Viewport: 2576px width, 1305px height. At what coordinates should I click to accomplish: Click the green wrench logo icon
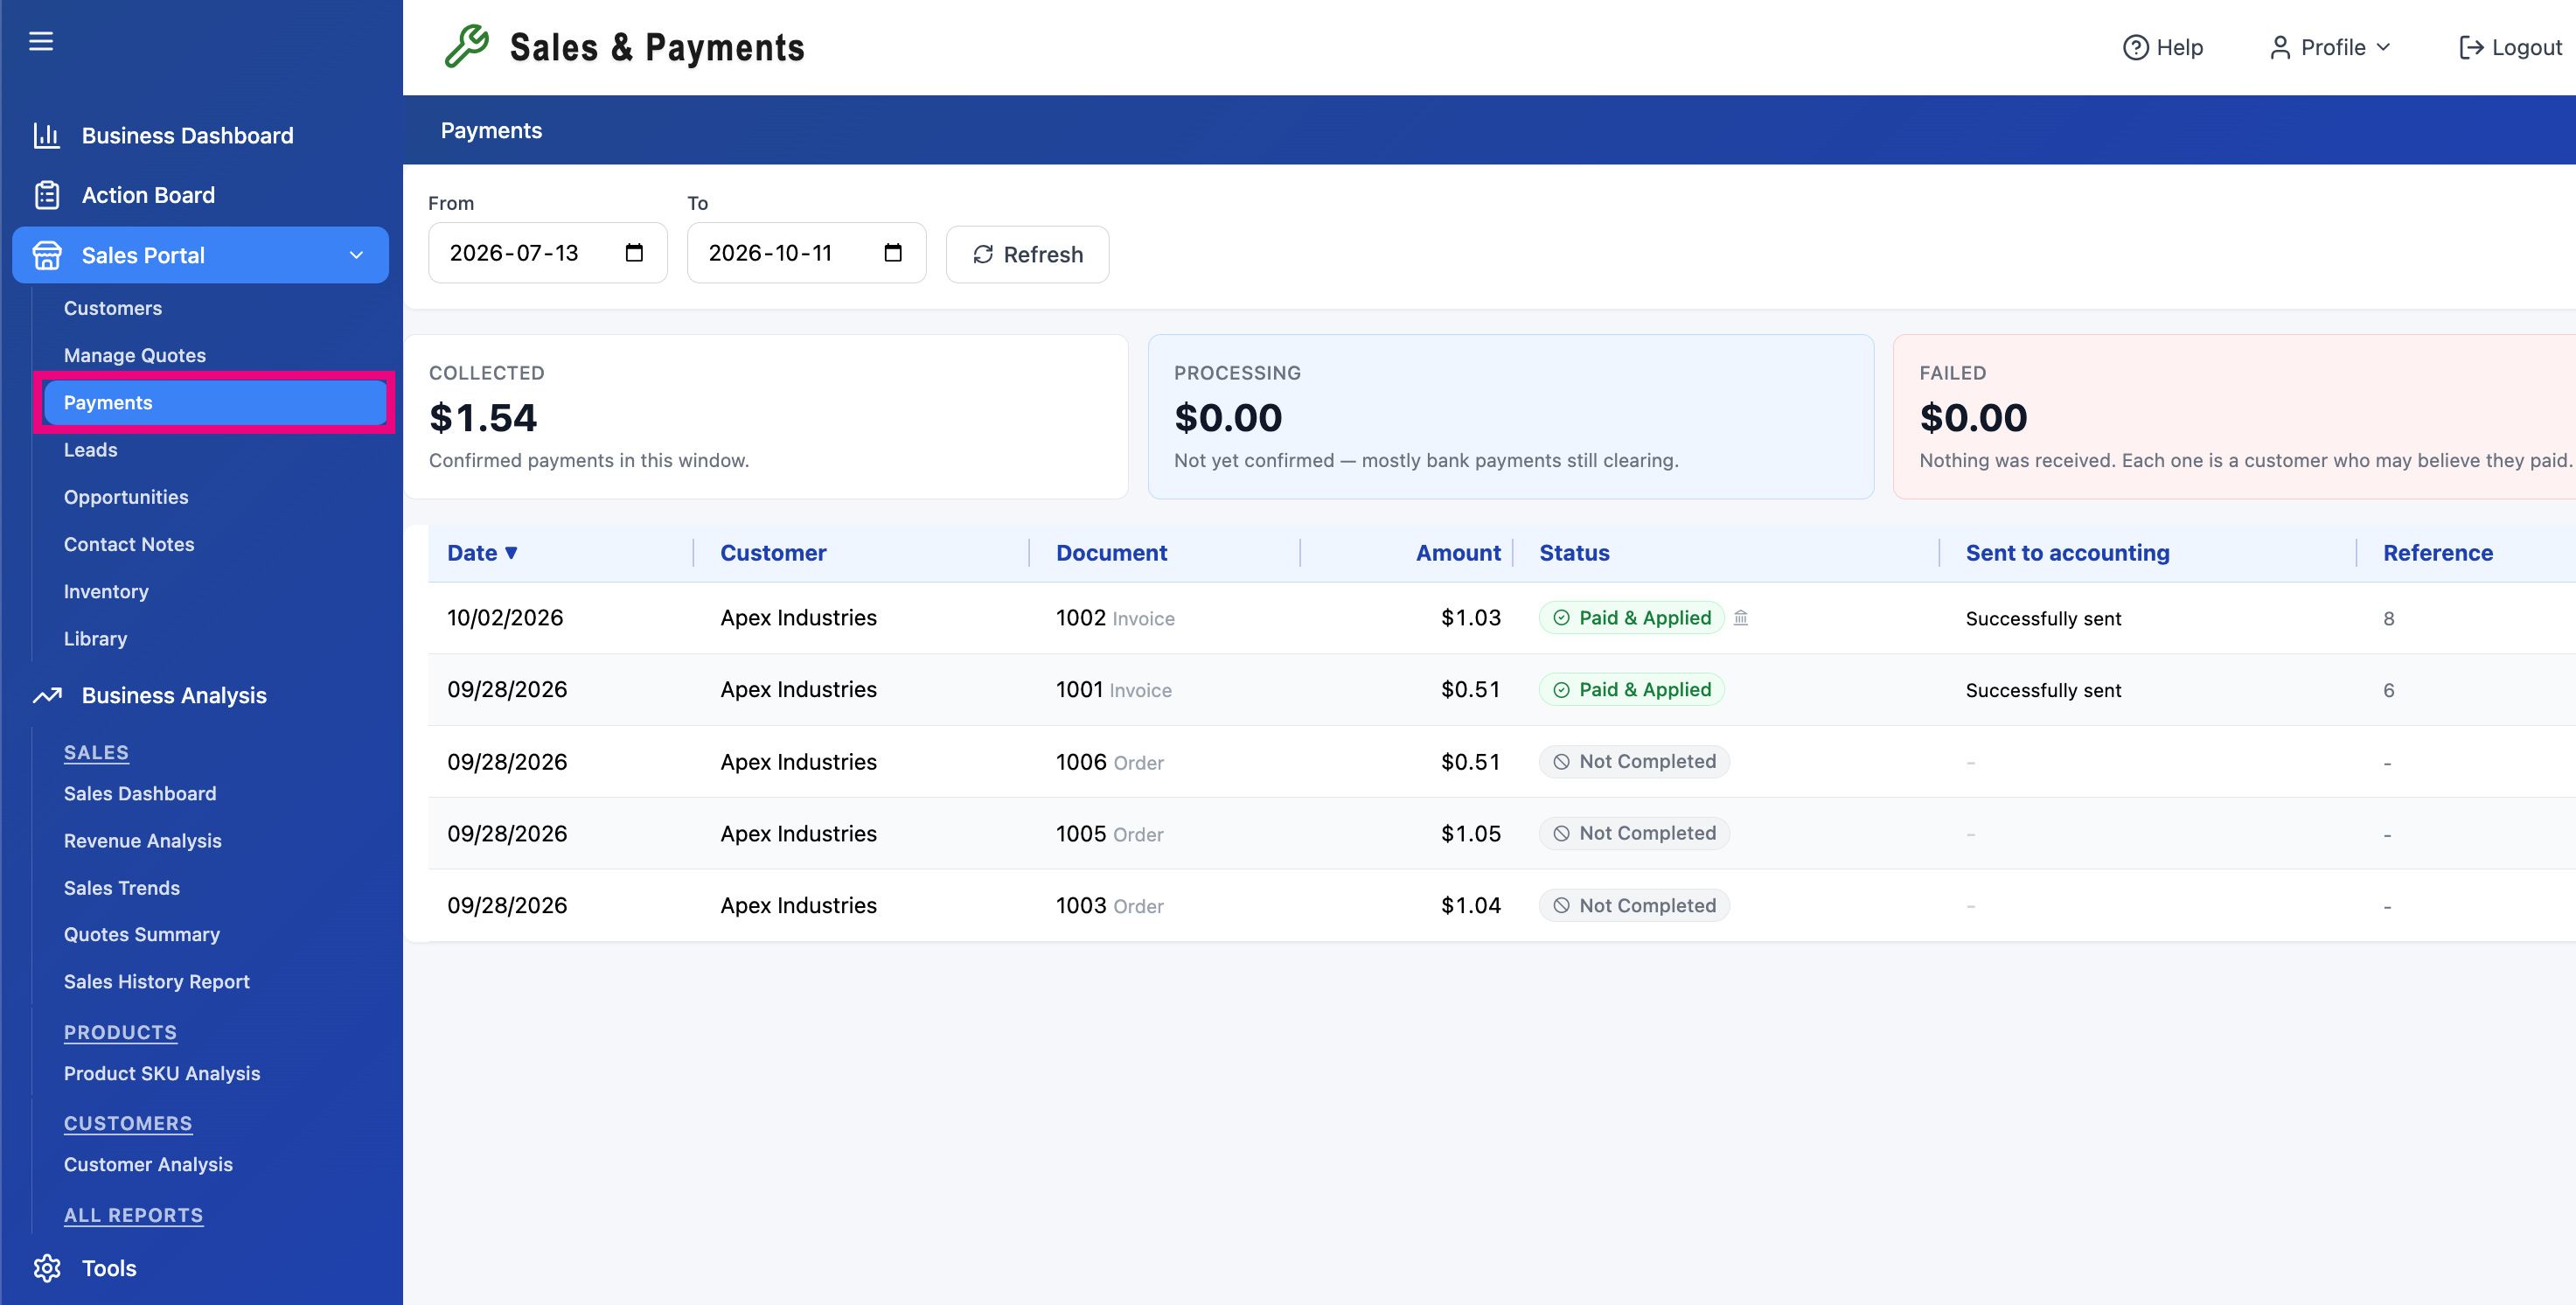[x=467, y=46]
